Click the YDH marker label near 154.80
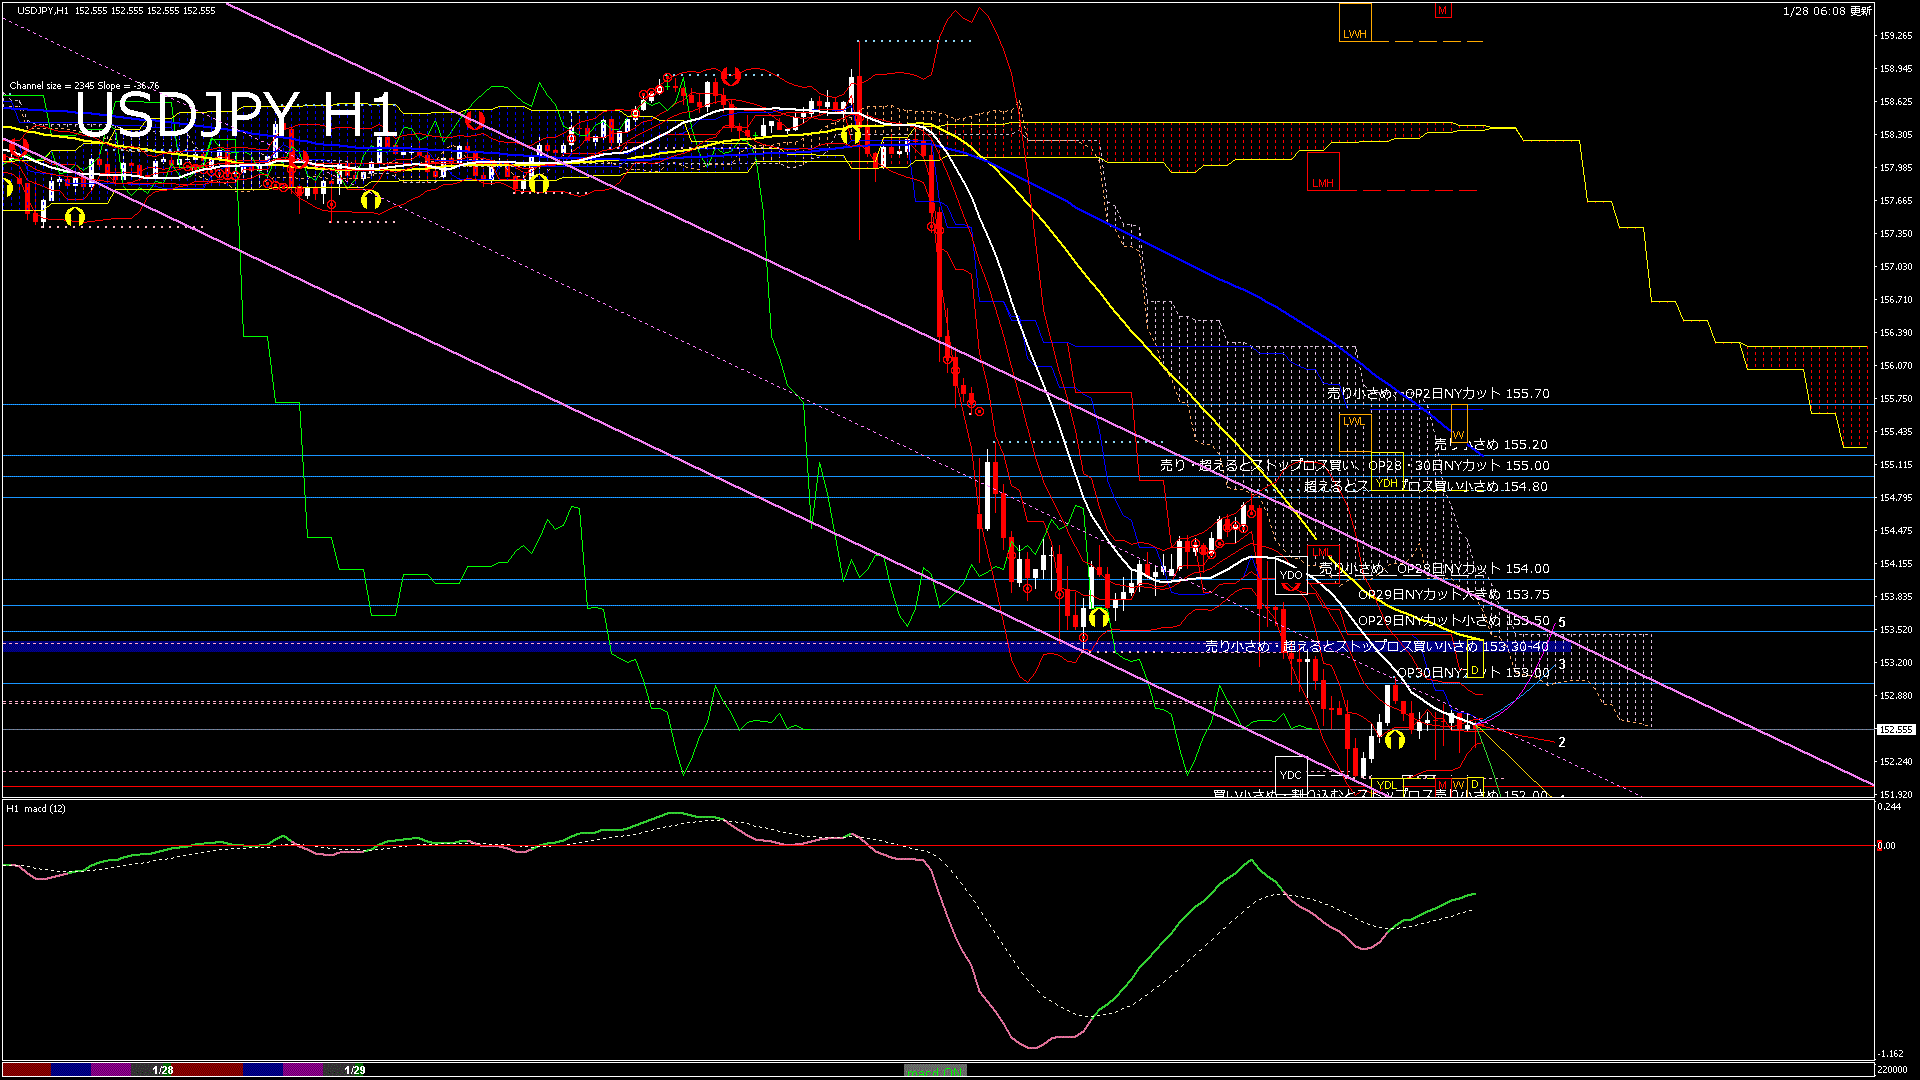Viewport: 1920px width, 1080px height. pos(1385,484)
